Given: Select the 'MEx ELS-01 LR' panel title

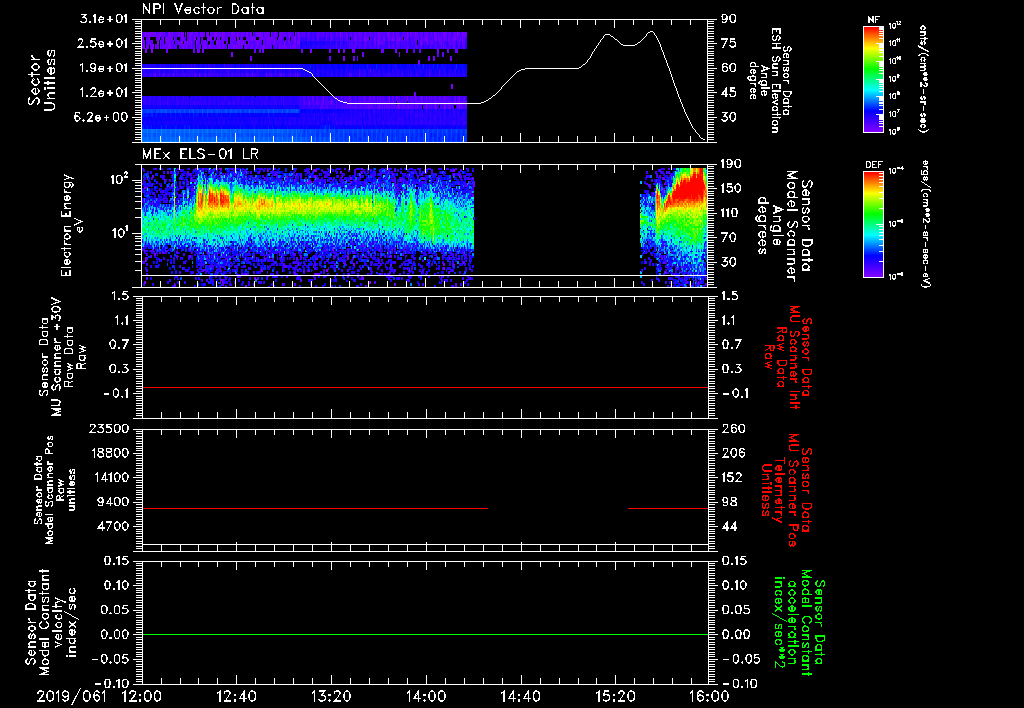Looking at the screenshot, I should click(200, 154).
